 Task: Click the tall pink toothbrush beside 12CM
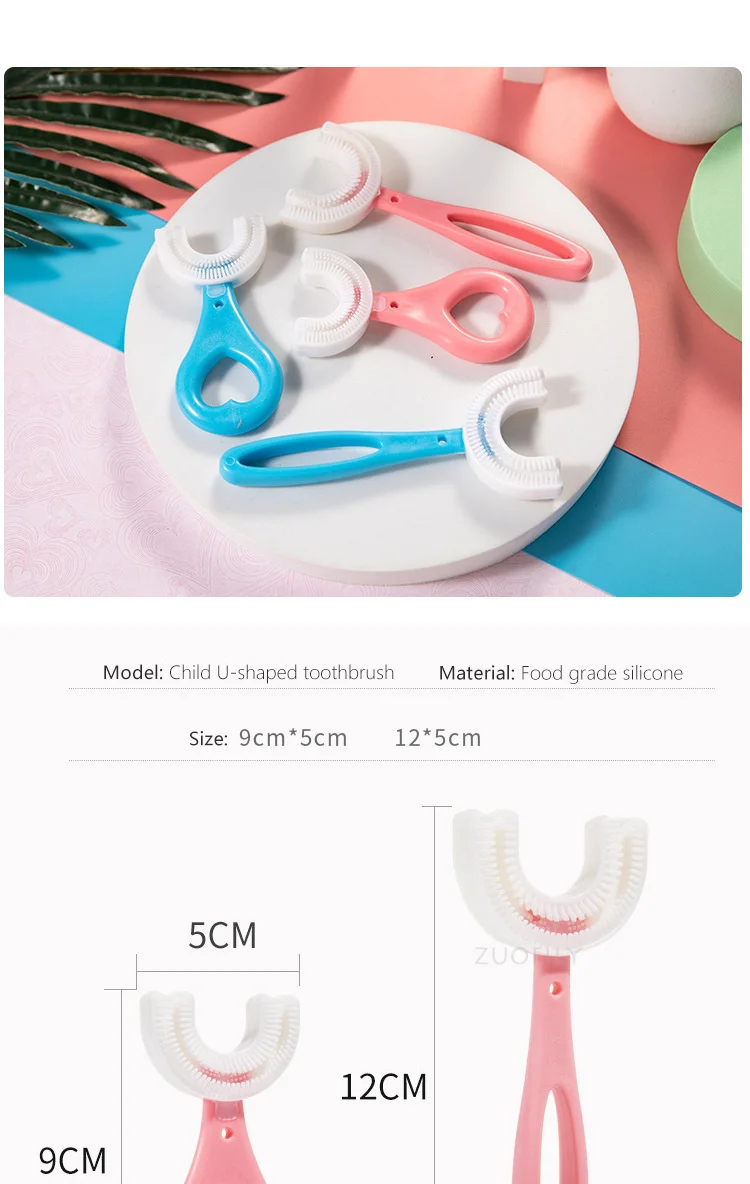click(x=550, y=997)
